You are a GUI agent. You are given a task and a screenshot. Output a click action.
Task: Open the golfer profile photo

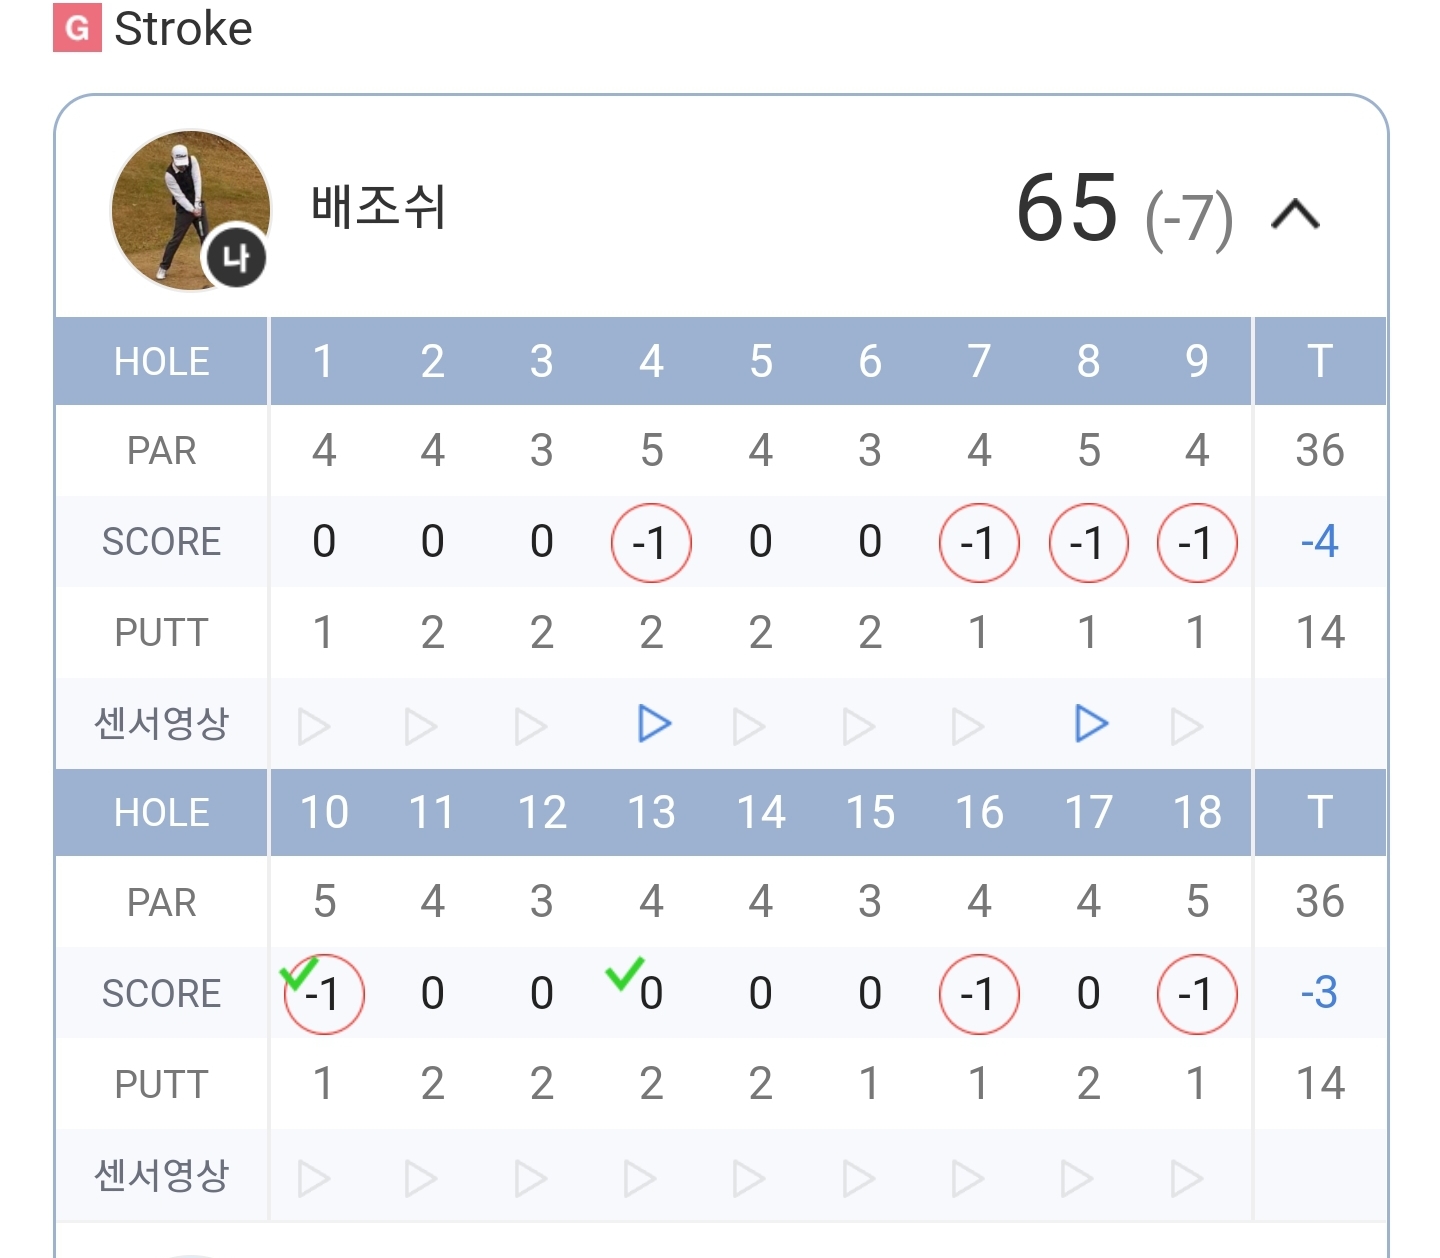190,210
